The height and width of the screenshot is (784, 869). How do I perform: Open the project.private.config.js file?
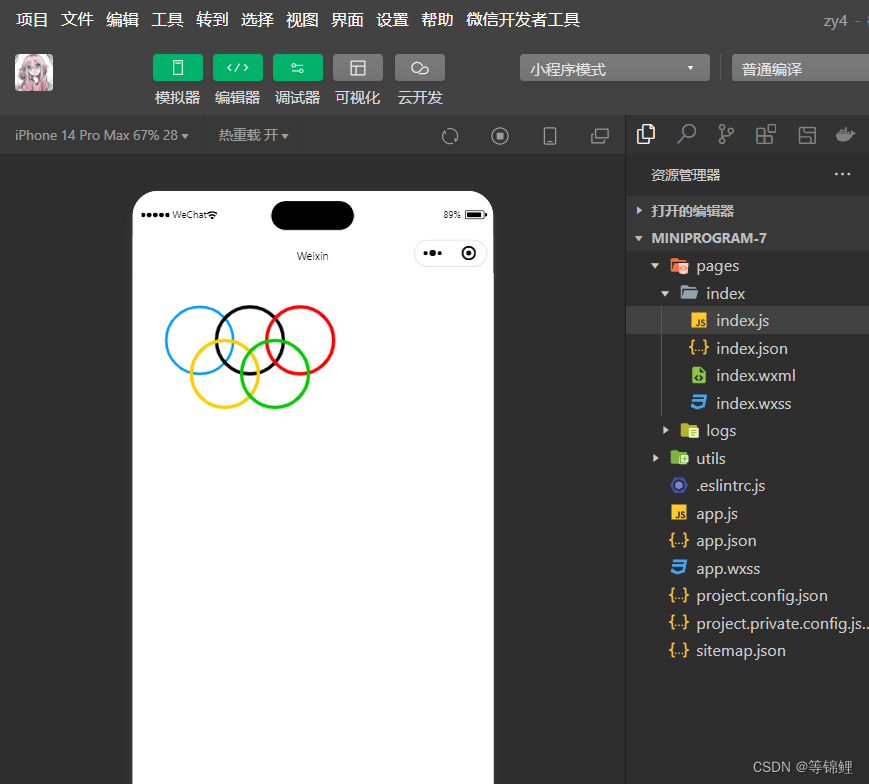pyautogui.click(x=747, y=623)
